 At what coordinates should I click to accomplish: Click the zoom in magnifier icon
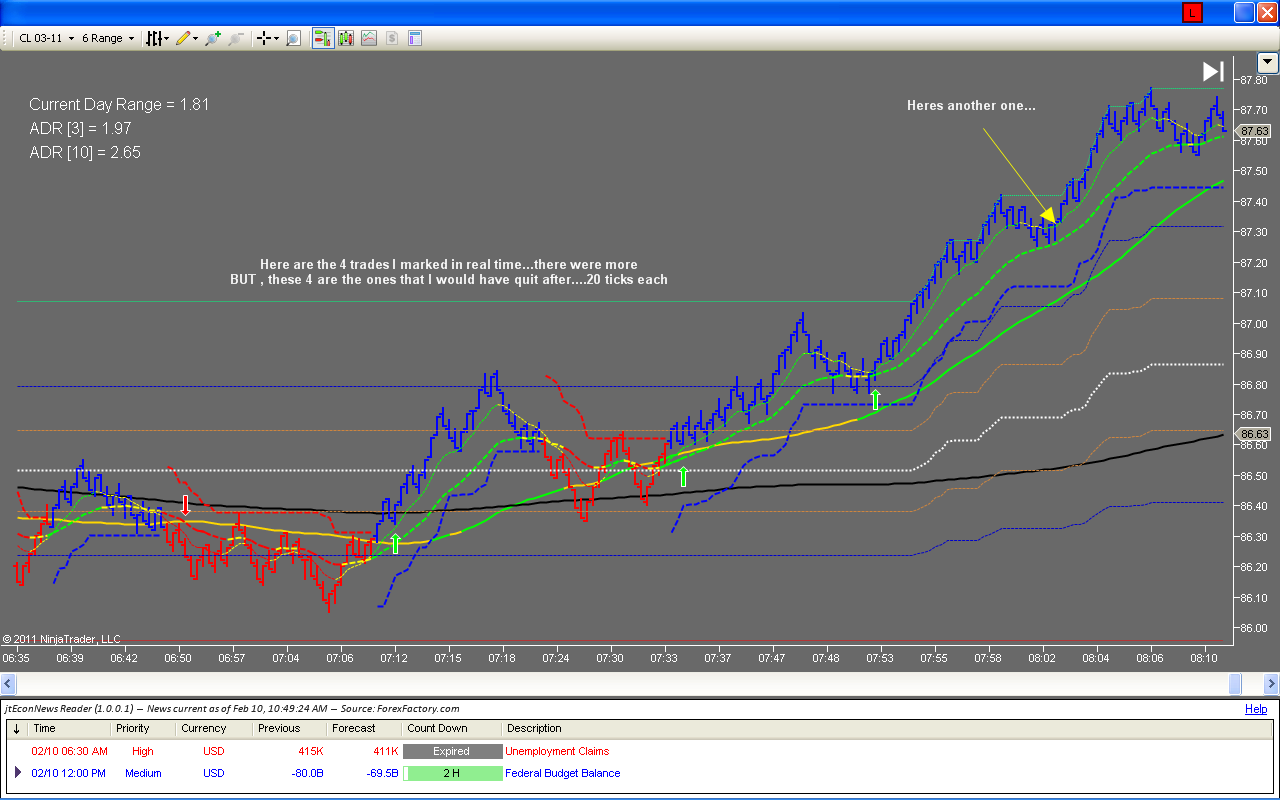pyautogui.click(x=213, y=38)
